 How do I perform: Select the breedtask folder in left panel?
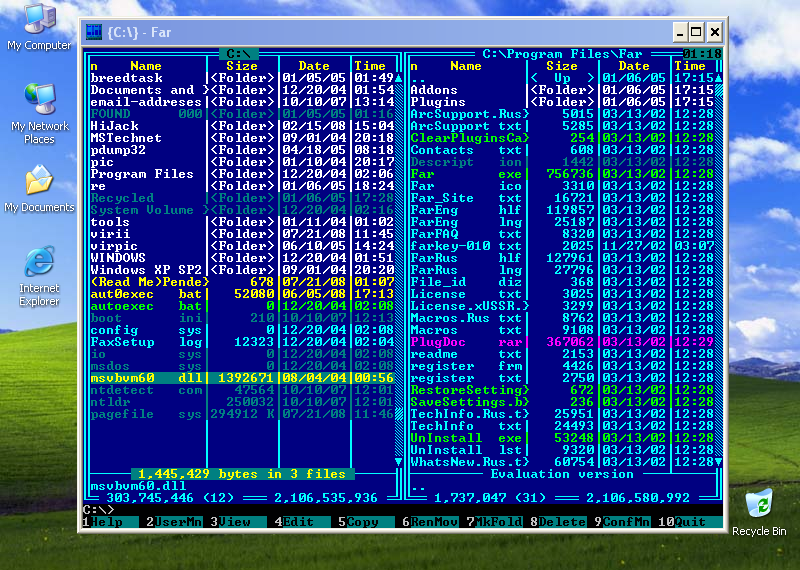point(242,78)
